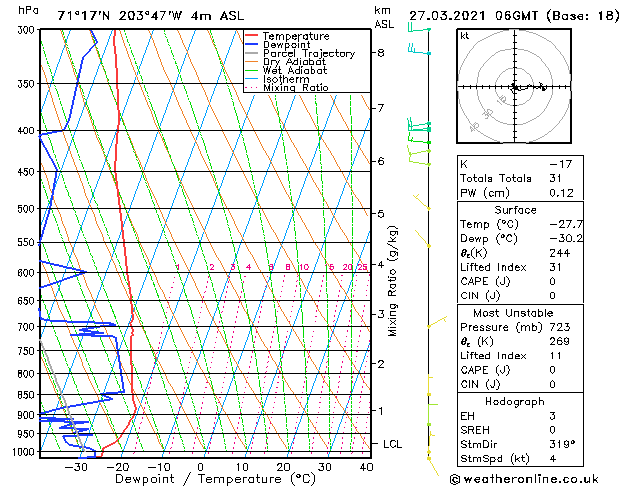Click the 300 pressure level label

pos(28,30)
